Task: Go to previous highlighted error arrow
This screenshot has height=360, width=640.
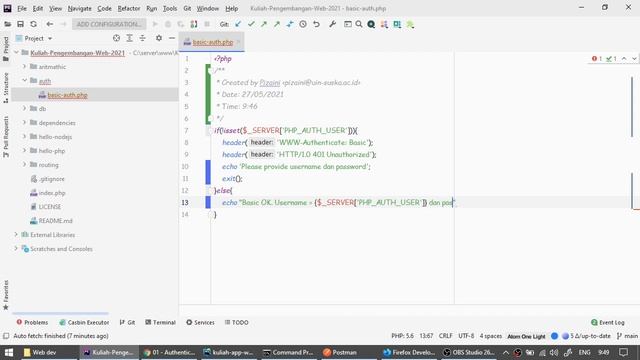Action: click(624, 59)
